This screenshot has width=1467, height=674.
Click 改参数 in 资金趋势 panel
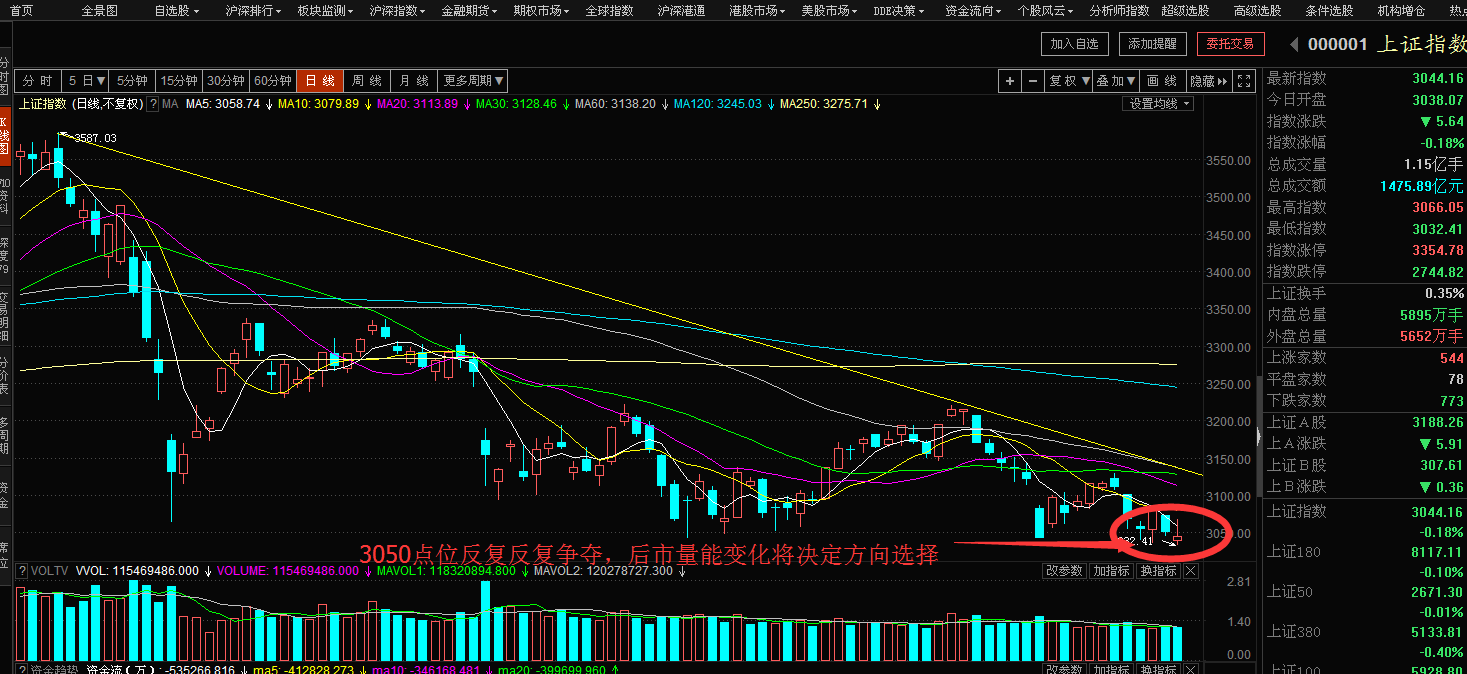point(1064,669)
